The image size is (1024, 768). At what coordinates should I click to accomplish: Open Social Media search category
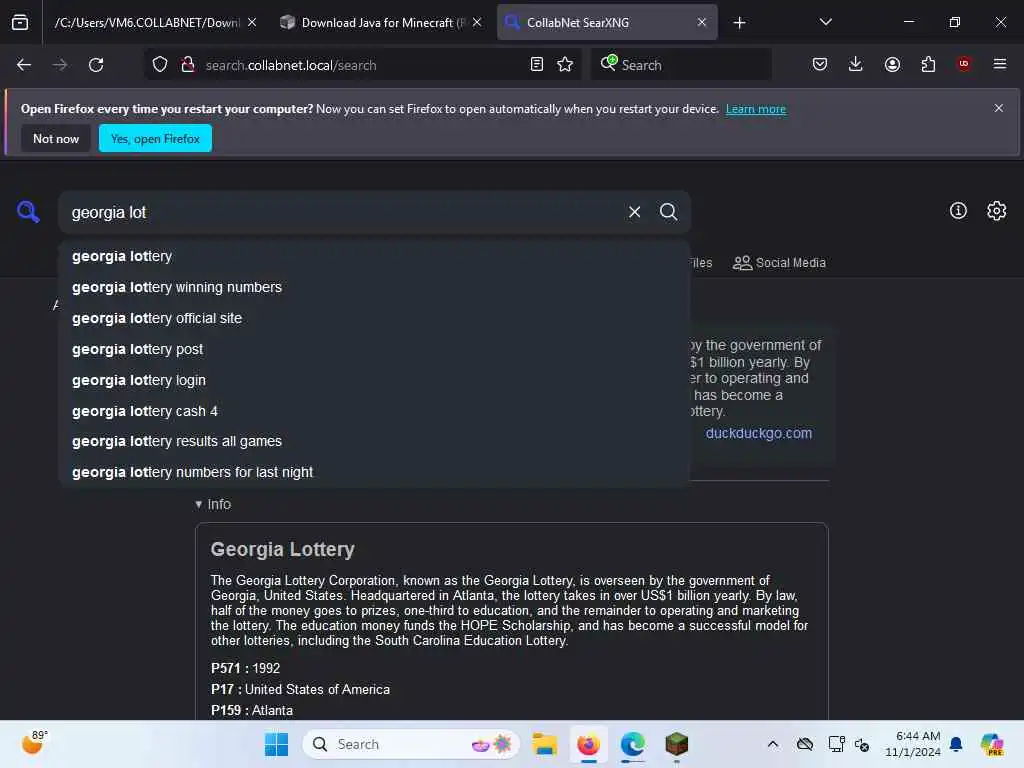[779, 263]
